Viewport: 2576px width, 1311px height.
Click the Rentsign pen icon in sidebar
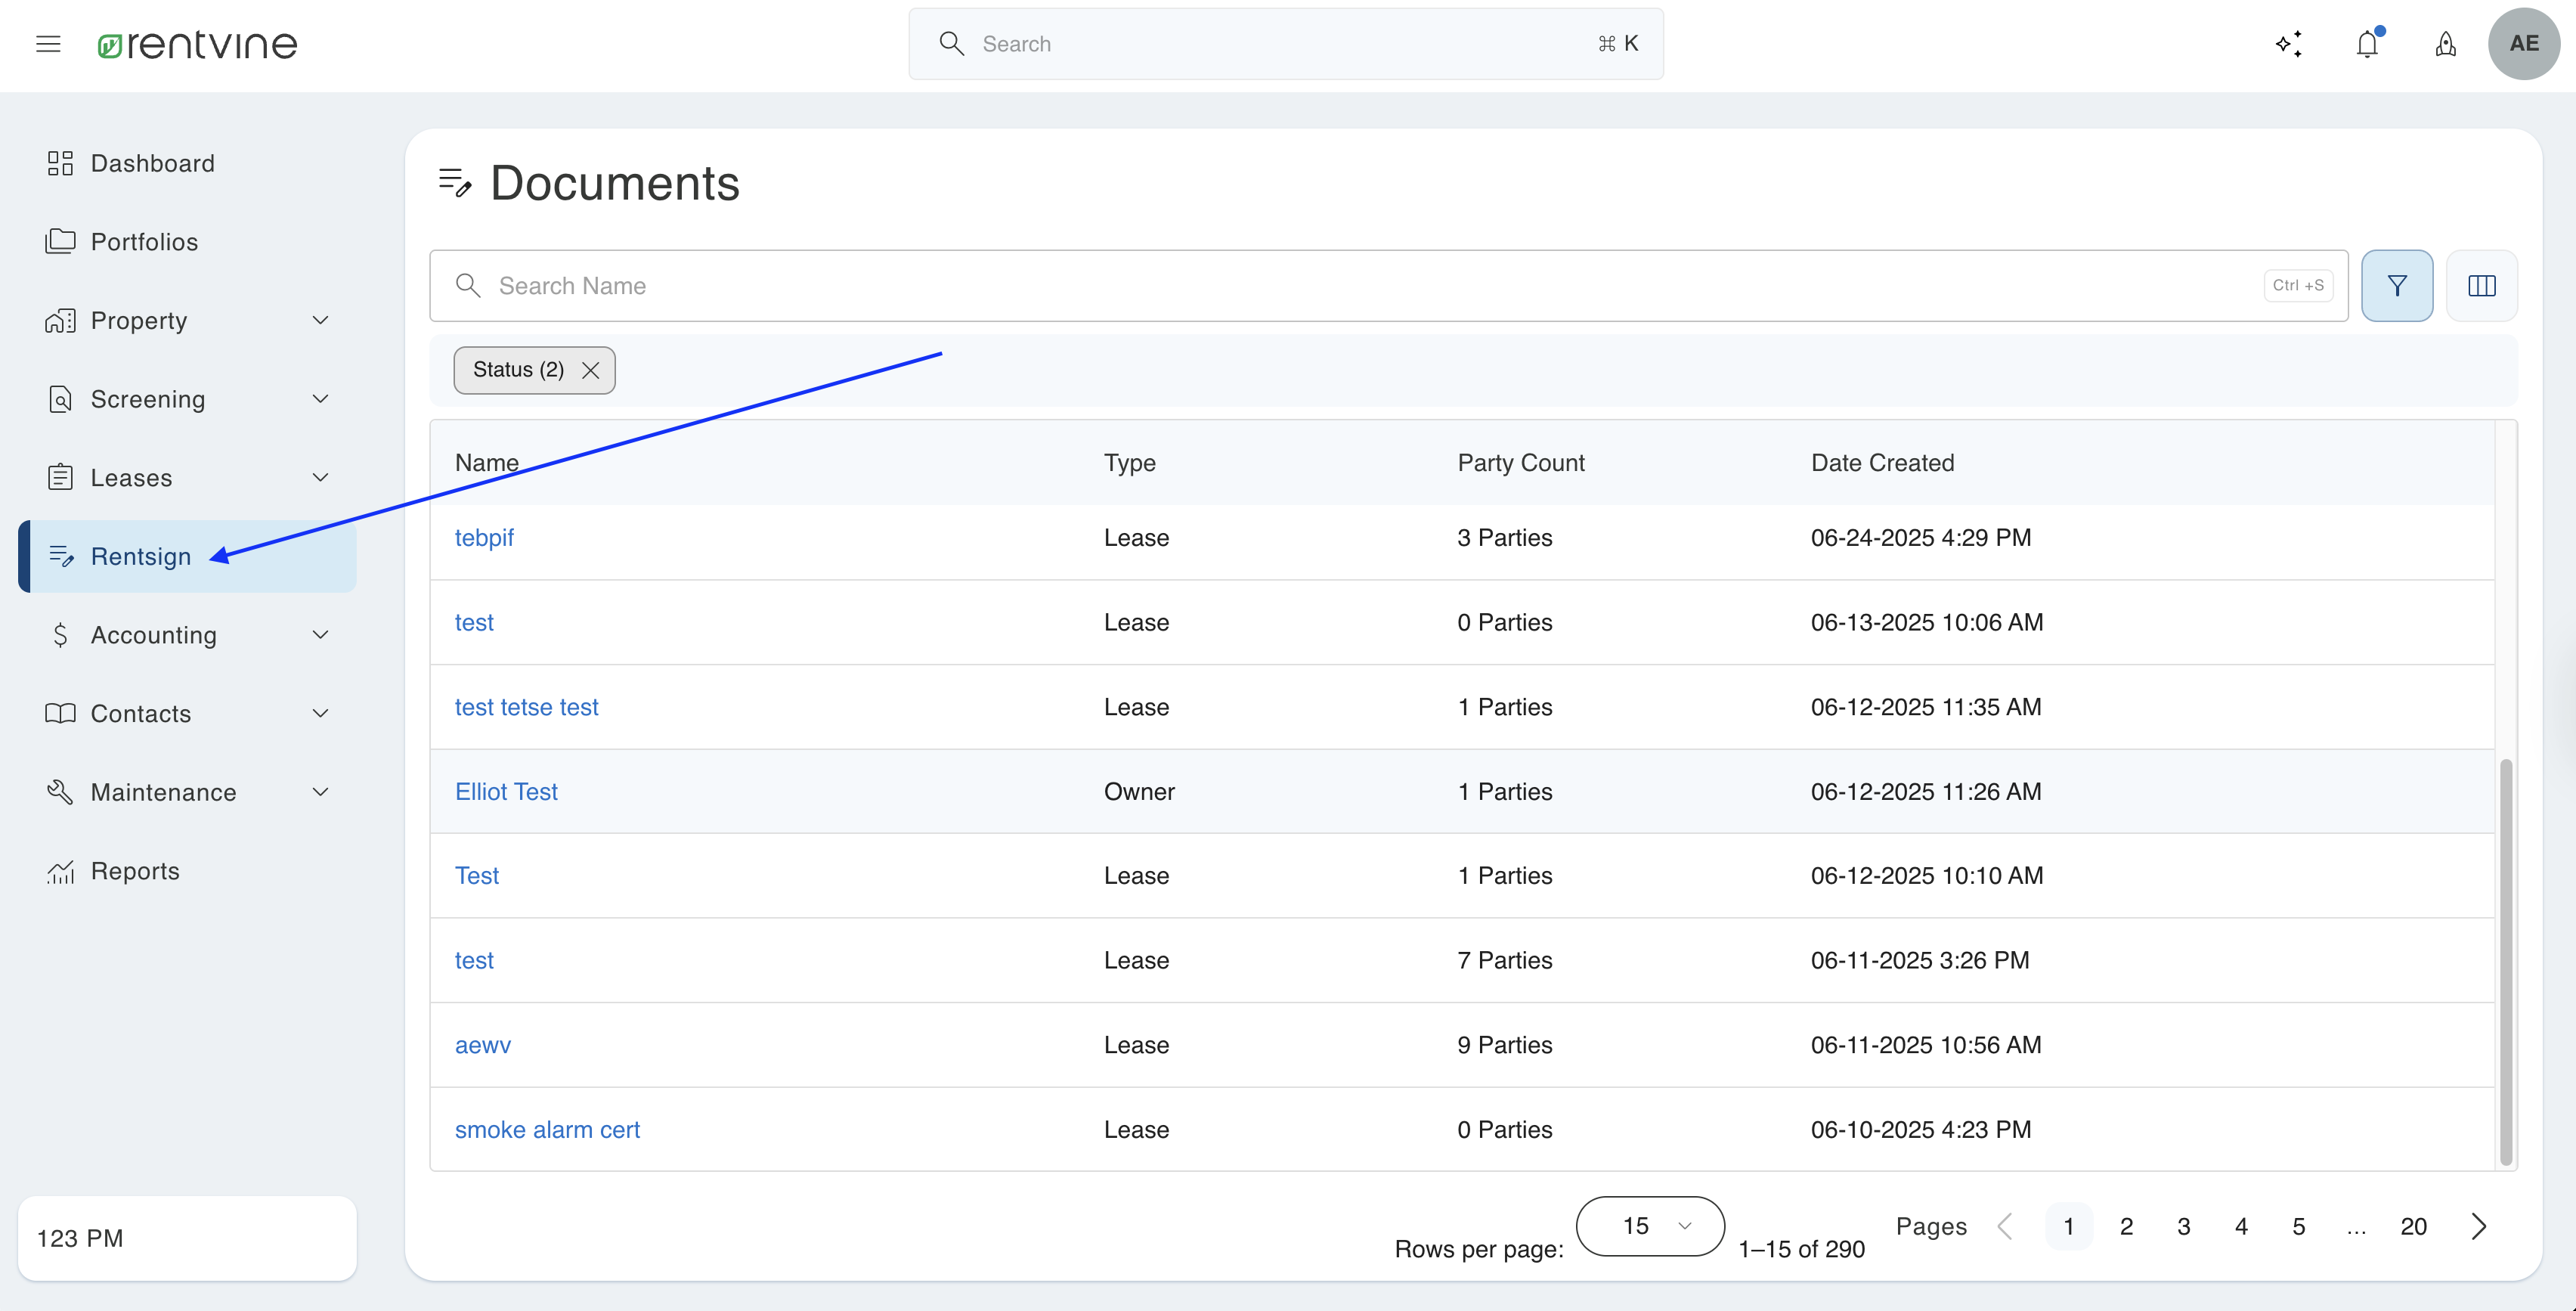(61, 556)
